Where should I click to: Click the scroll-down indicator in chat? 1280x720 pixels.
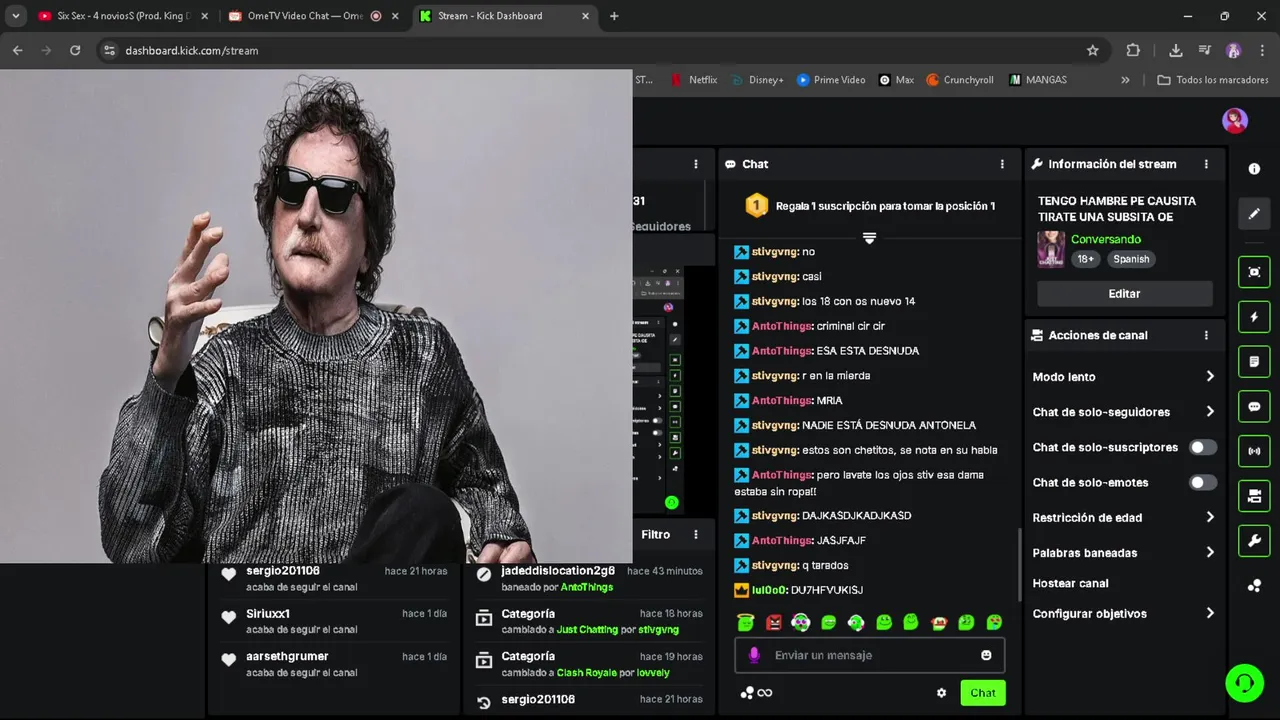pyautogui.click(x=869, y=238)
